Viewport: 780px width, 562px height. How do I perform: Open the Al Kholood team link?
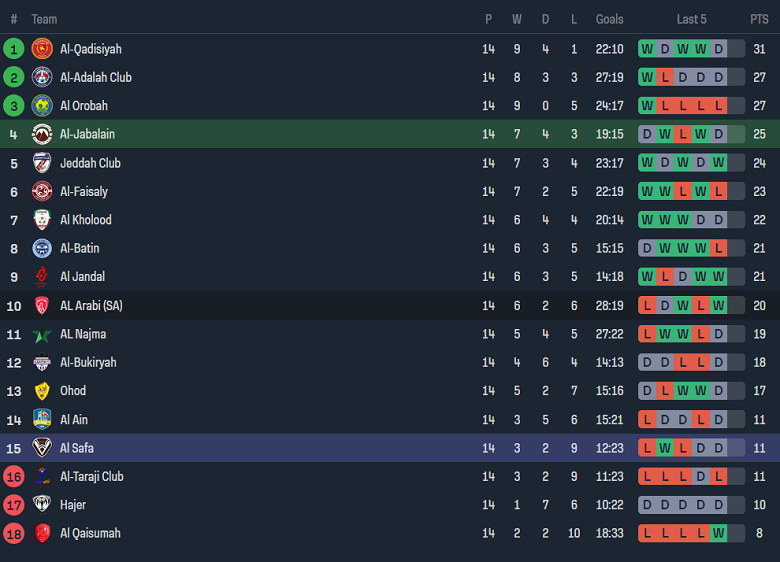(86, 220)
